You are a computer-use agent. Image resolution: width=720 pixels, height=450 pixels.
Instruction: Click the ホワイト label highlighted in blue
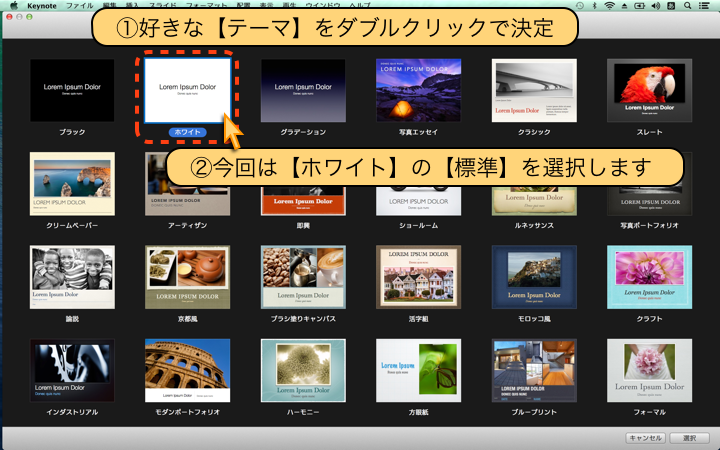[187, 132]
